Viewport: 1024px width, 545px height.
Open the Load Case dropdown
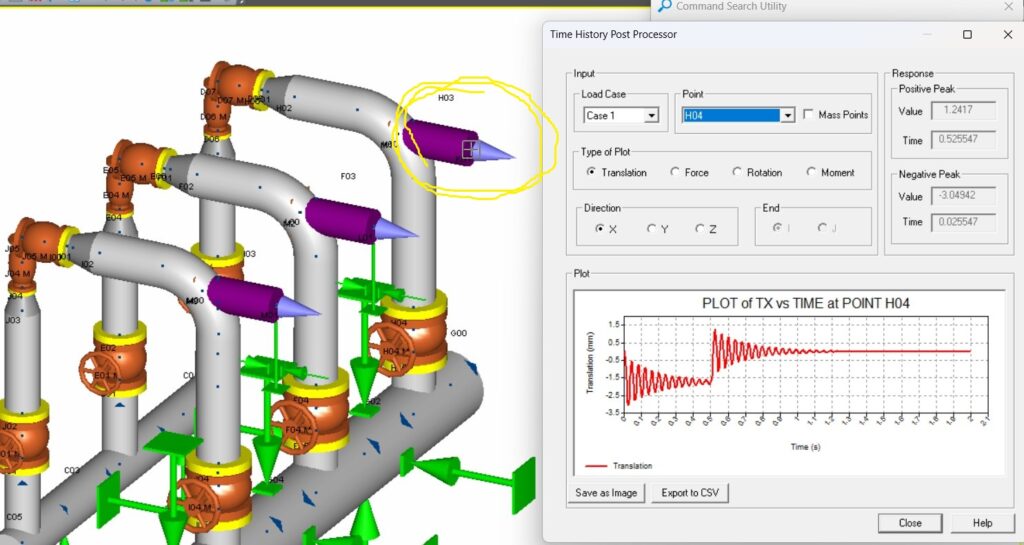click(652, 115)
